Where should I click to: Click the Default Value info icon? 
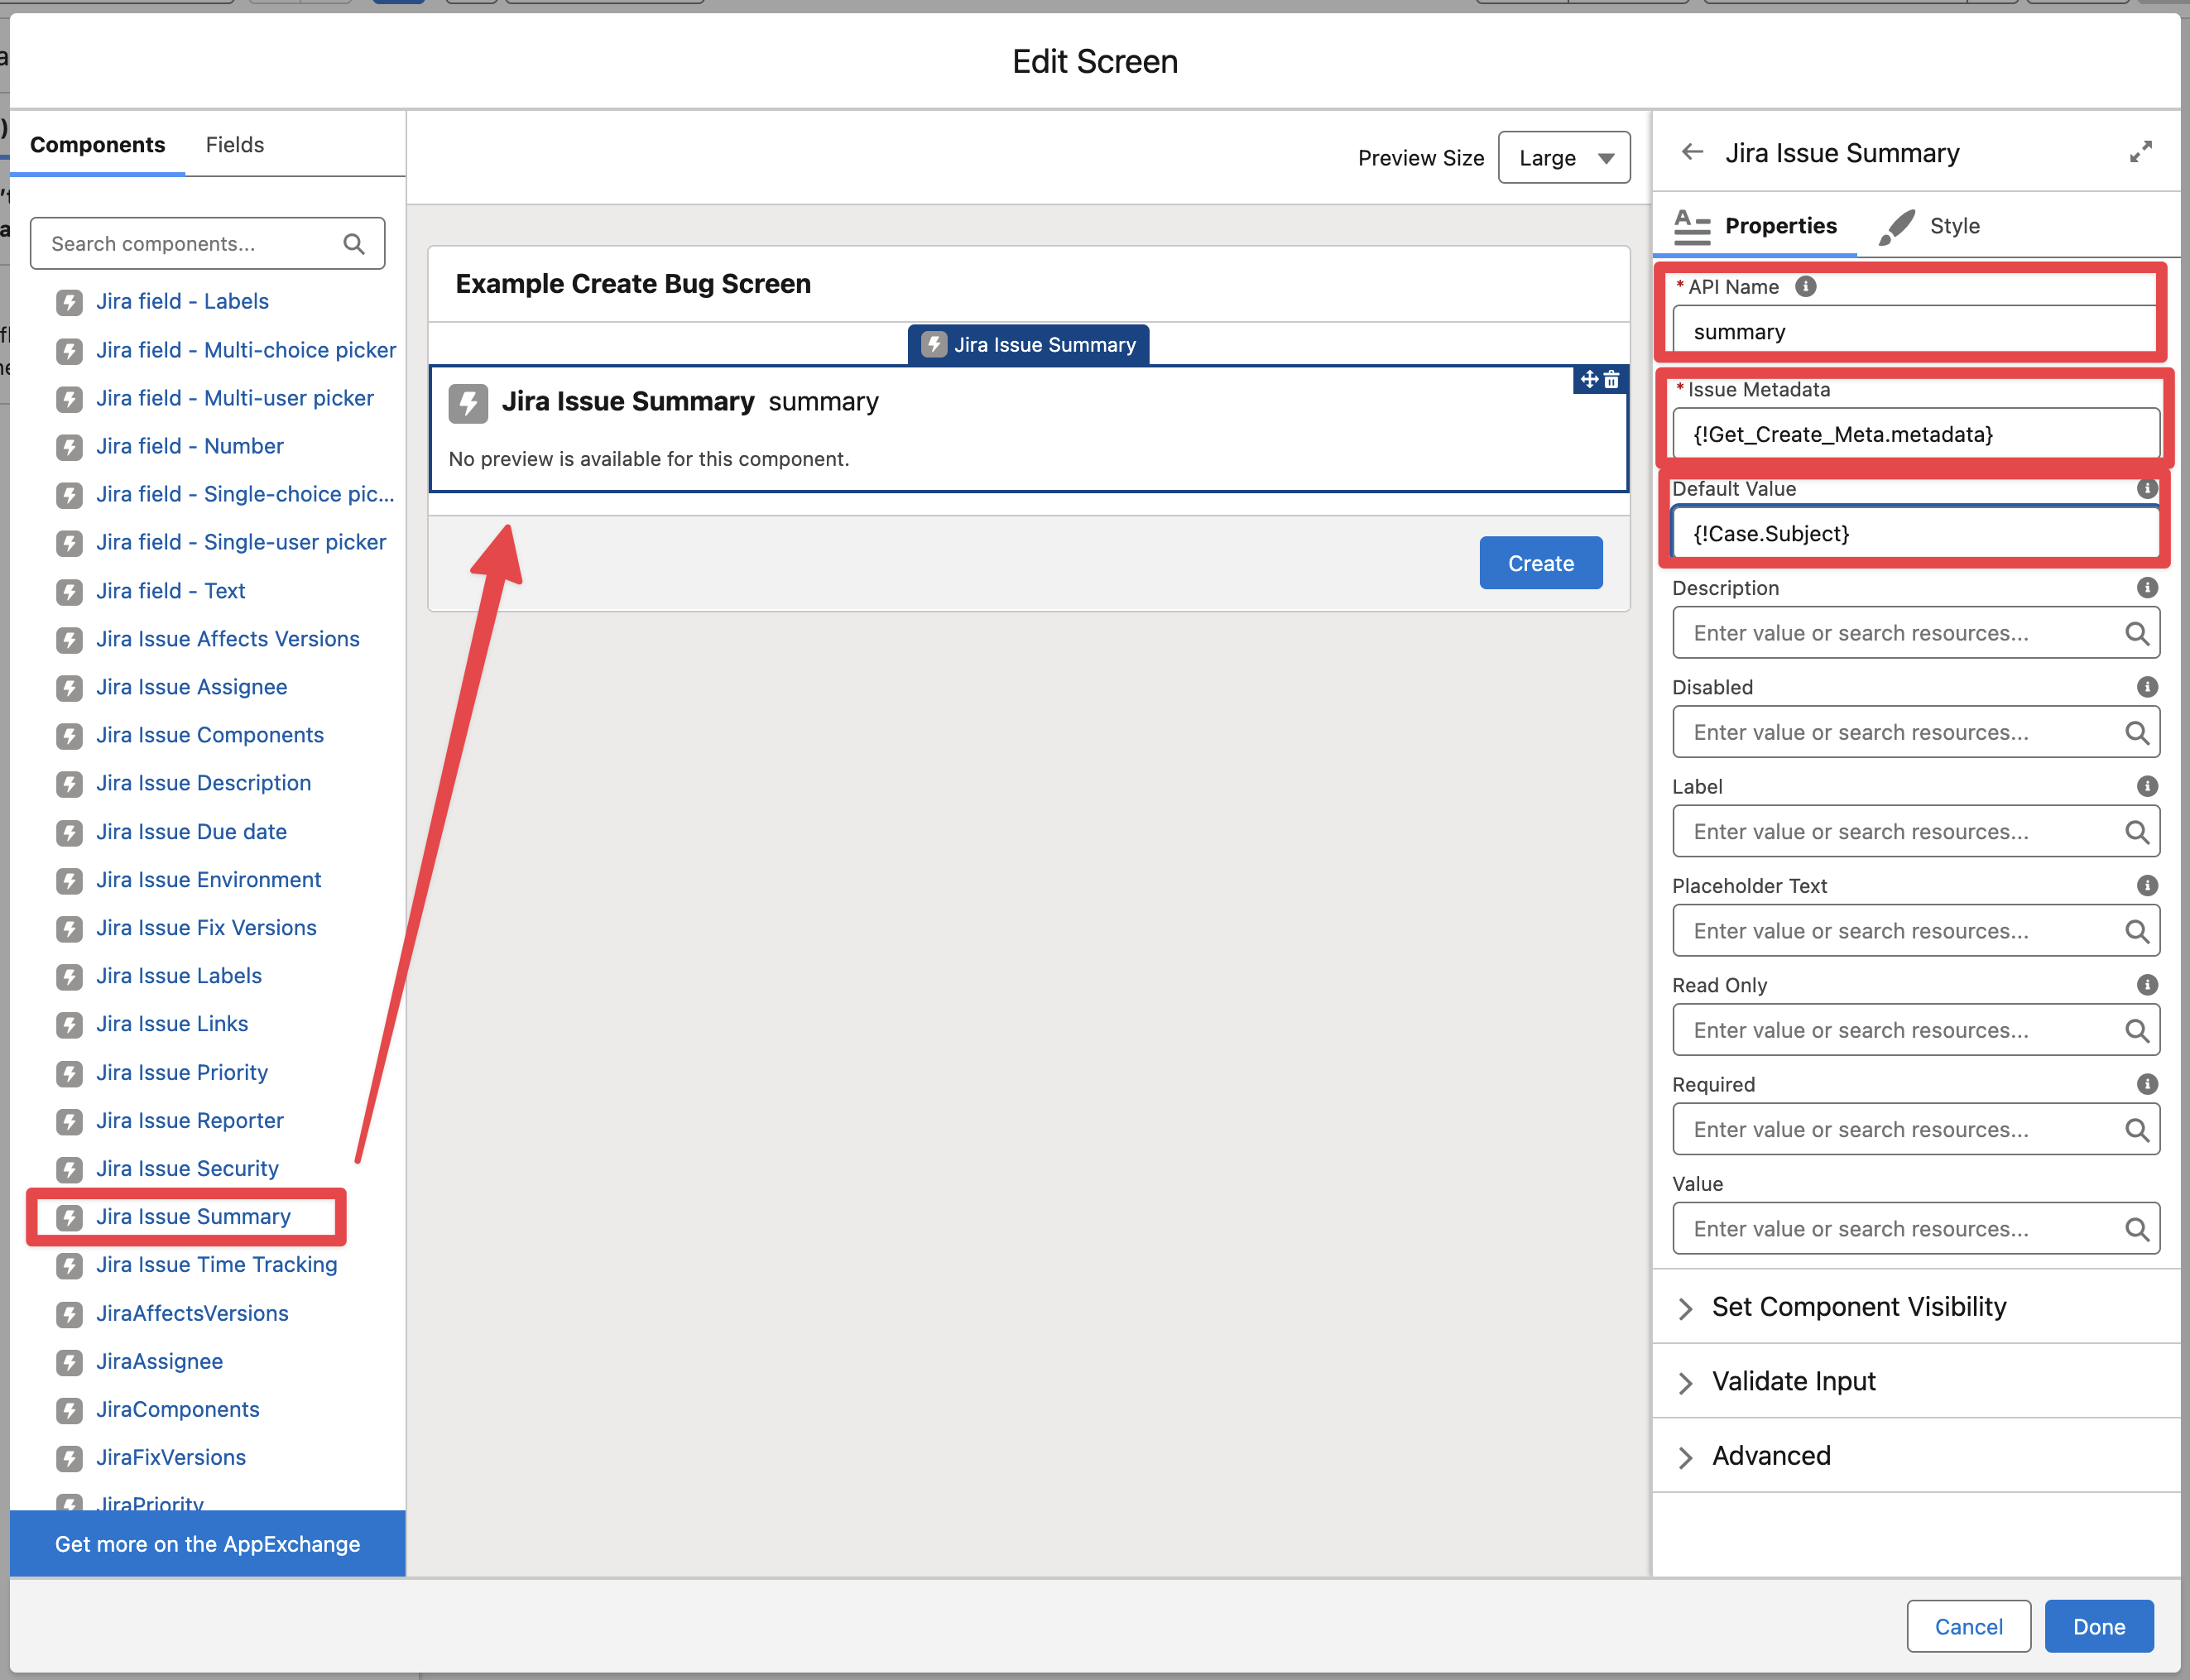2146,489
